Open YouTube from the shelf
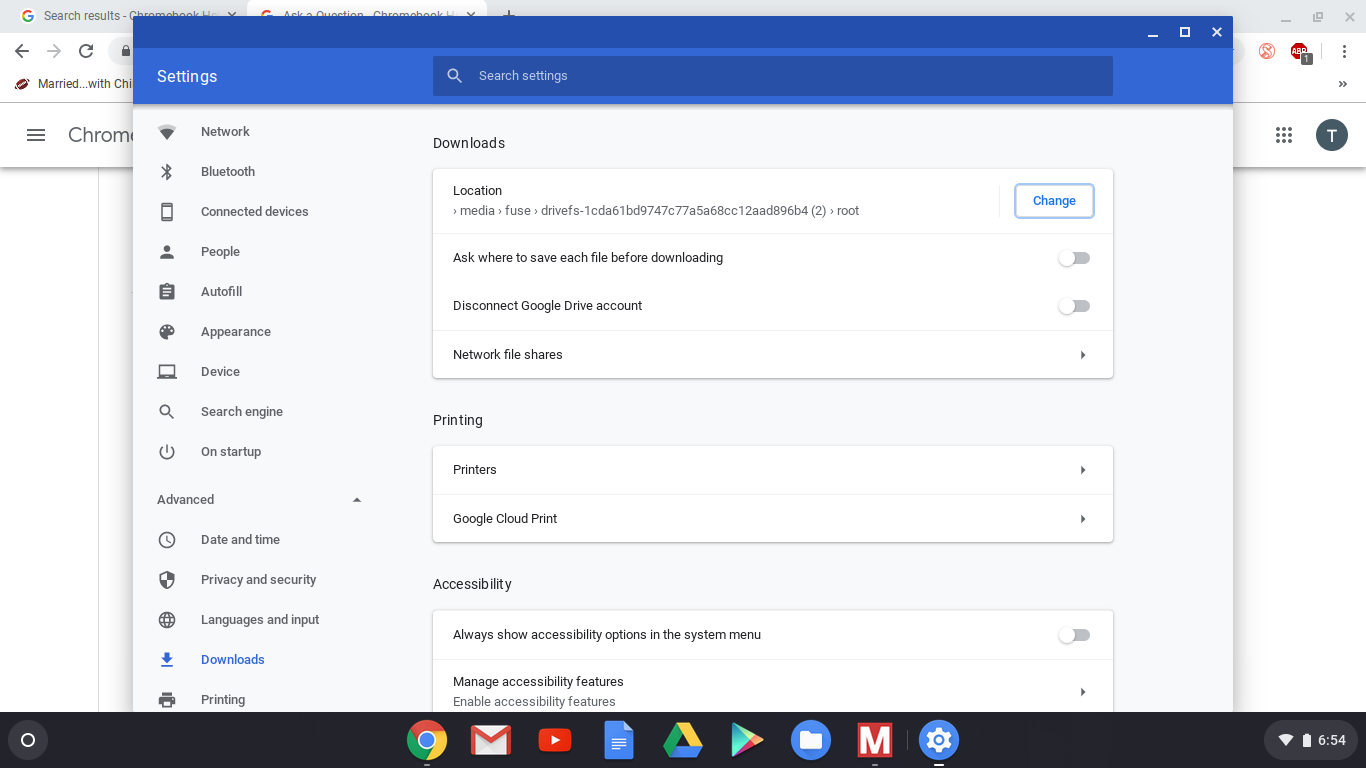The height and width of the screenshot is (768, 1366). 554,740
